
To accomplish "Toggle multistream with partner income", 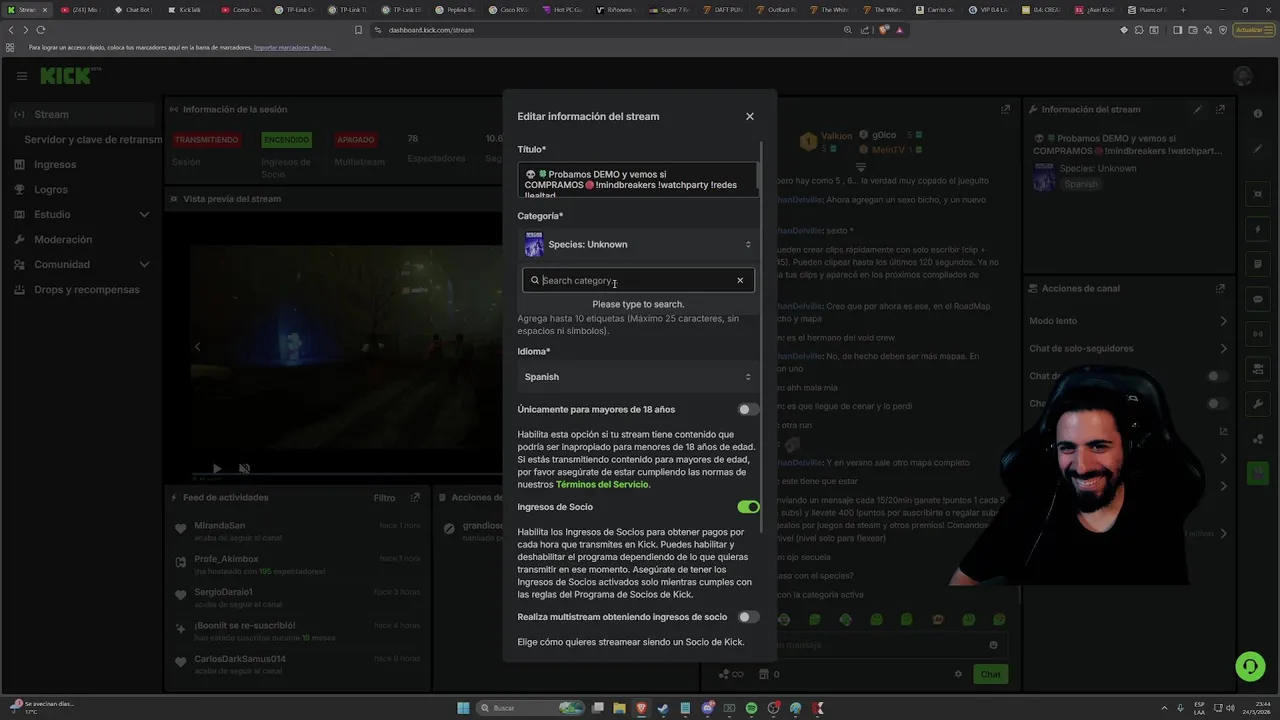I will [x=748, y=617].
